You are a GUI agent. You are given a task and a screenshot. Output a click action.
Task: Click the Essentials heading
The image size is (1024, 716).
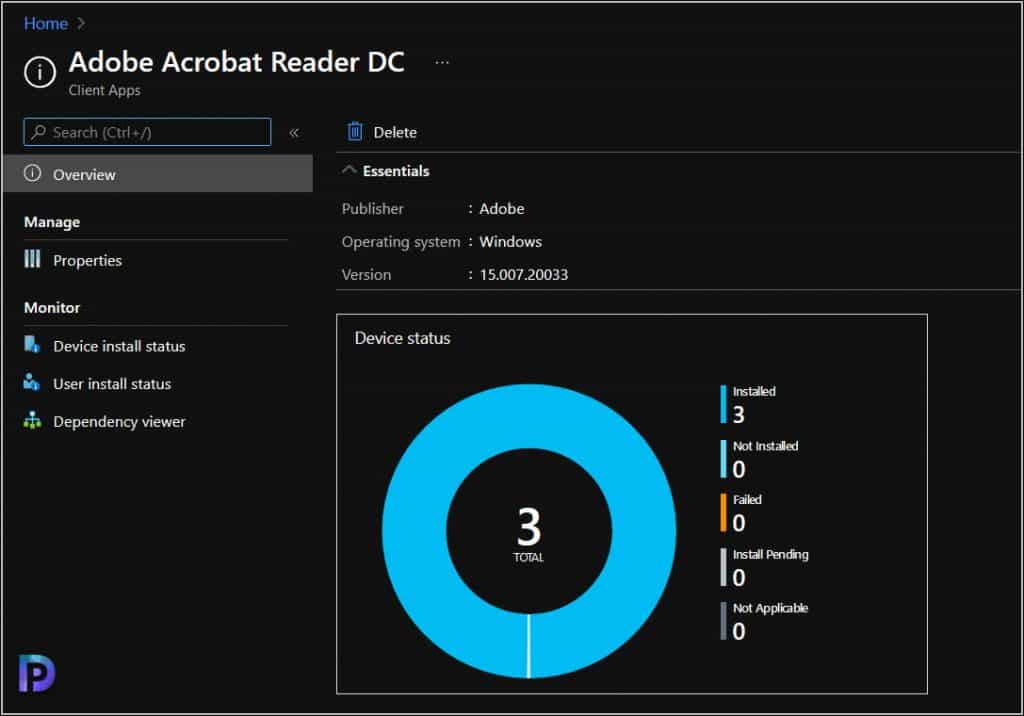pyautogui.click(x=396, y=171)
